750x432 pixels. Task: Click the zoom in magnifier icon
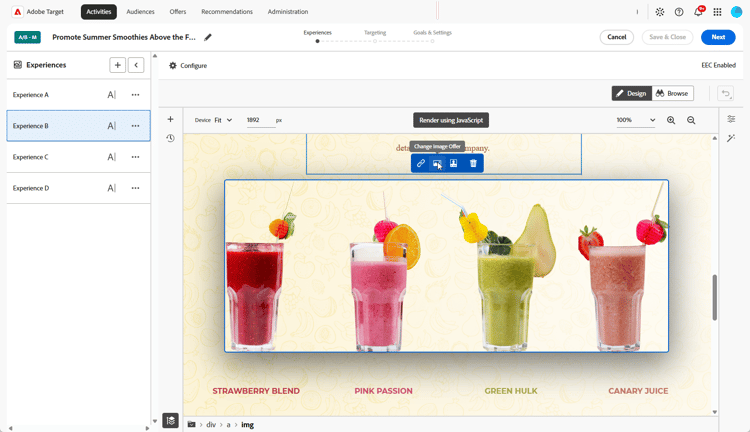tap(671, 121)
